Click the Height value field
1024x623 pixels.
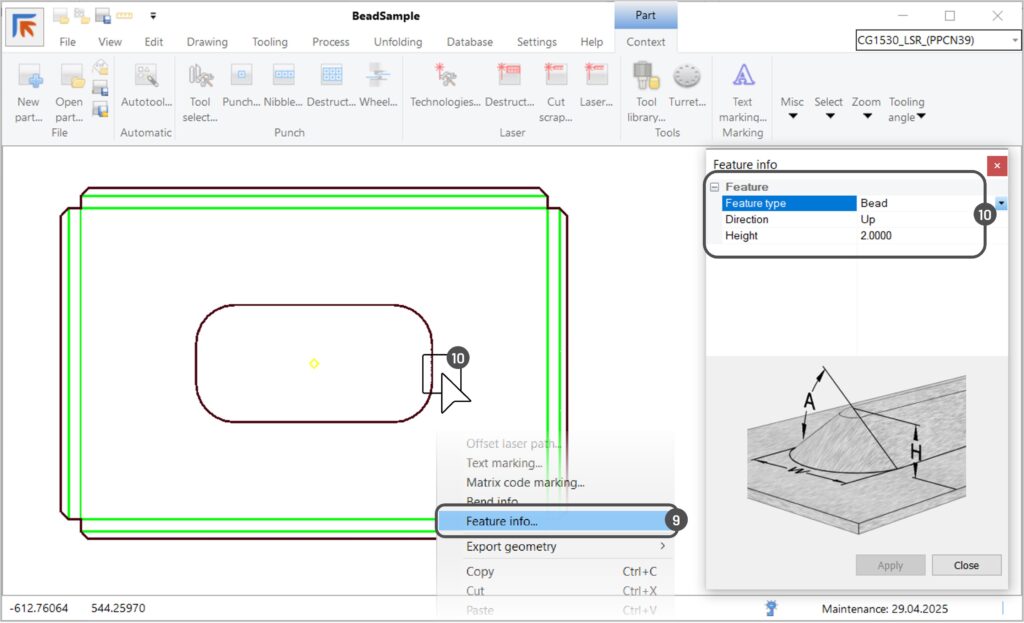tap(915, 236)
